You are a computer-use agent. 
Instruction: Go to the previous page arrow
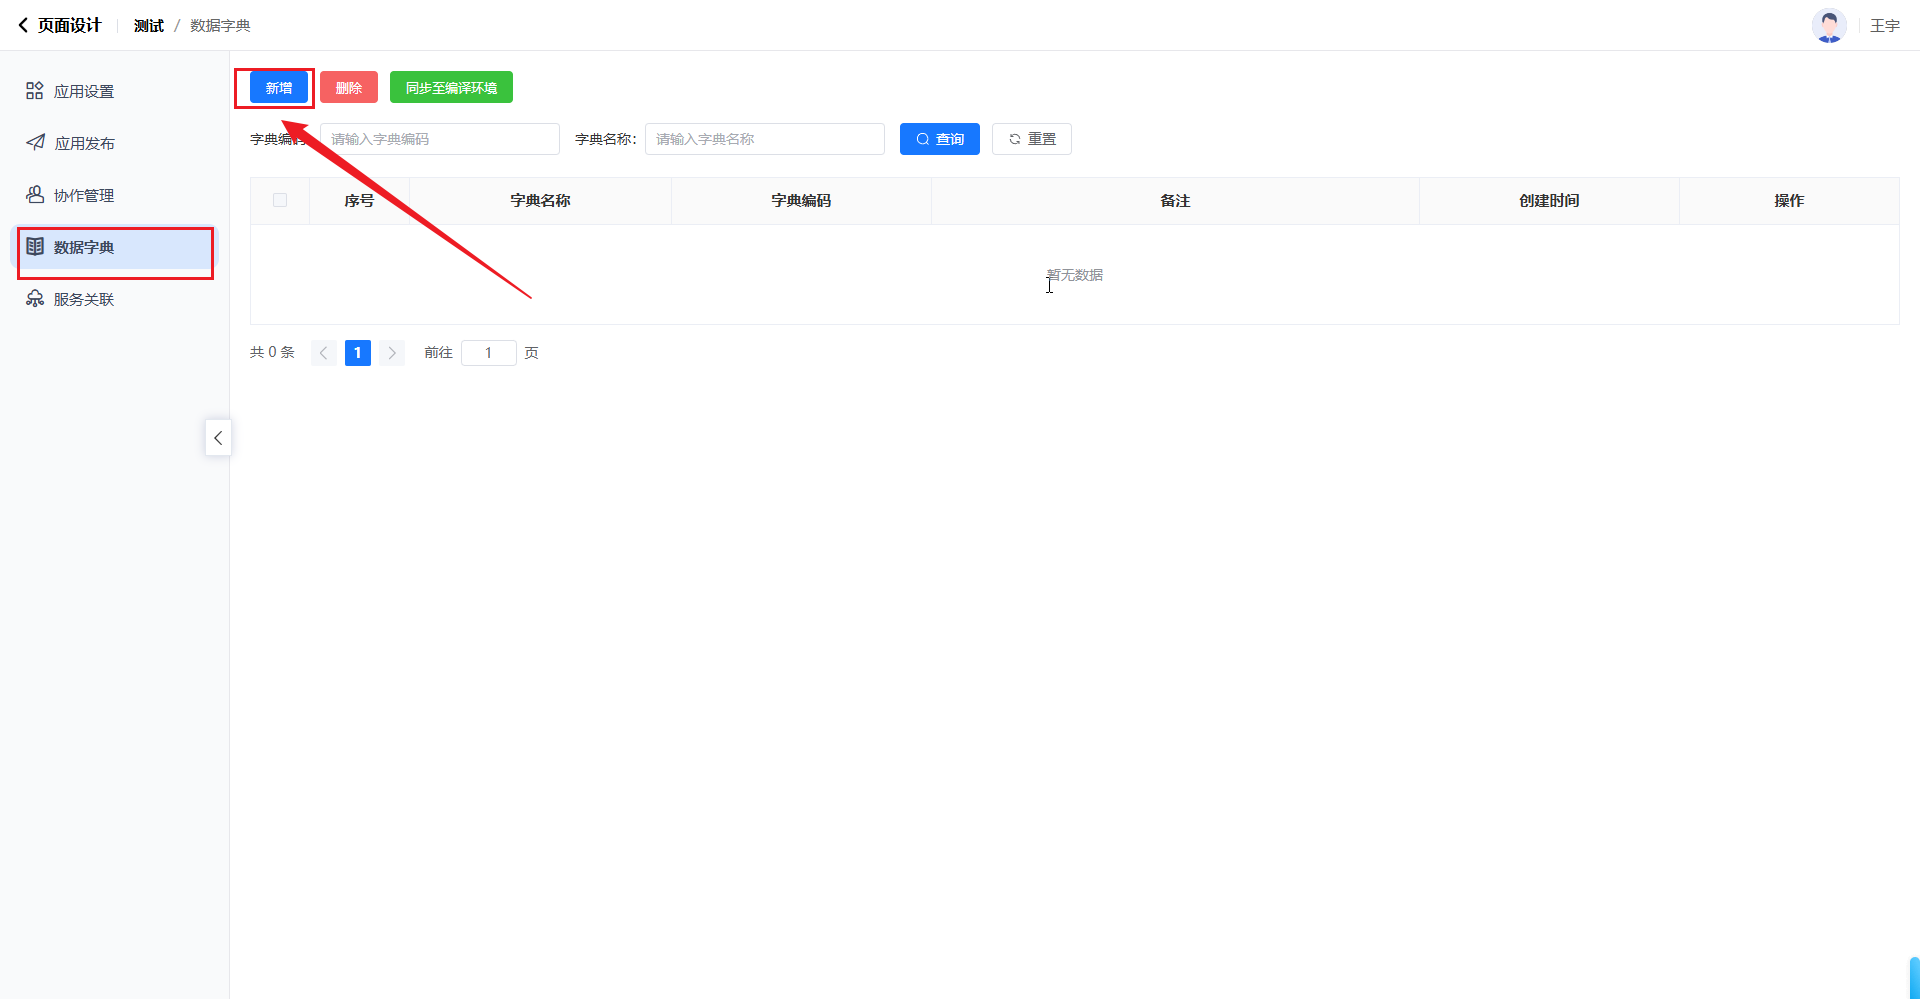tap(323, 353)
